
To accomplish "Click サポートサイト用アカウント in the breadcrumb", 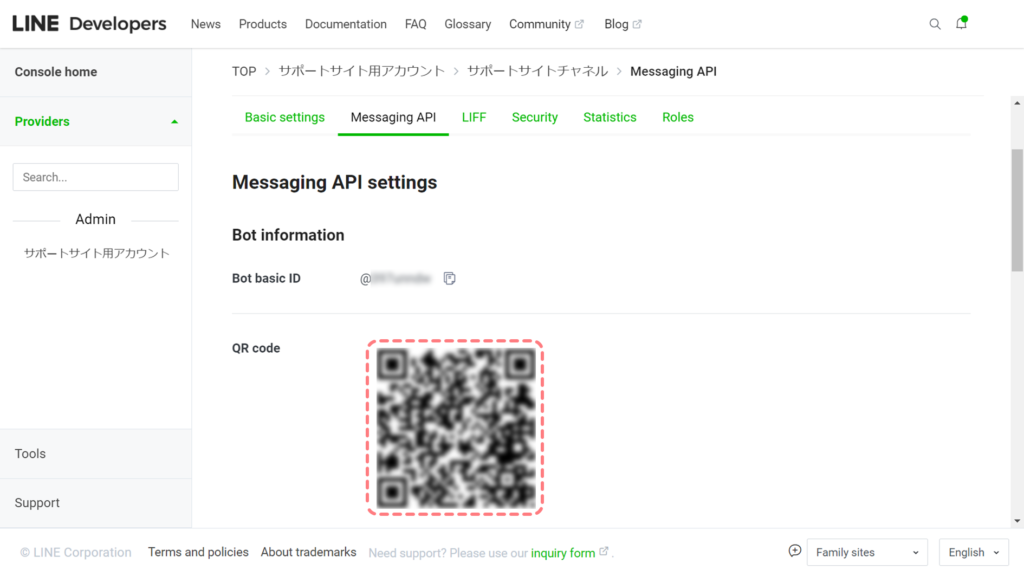I will [x=362, y=71].
